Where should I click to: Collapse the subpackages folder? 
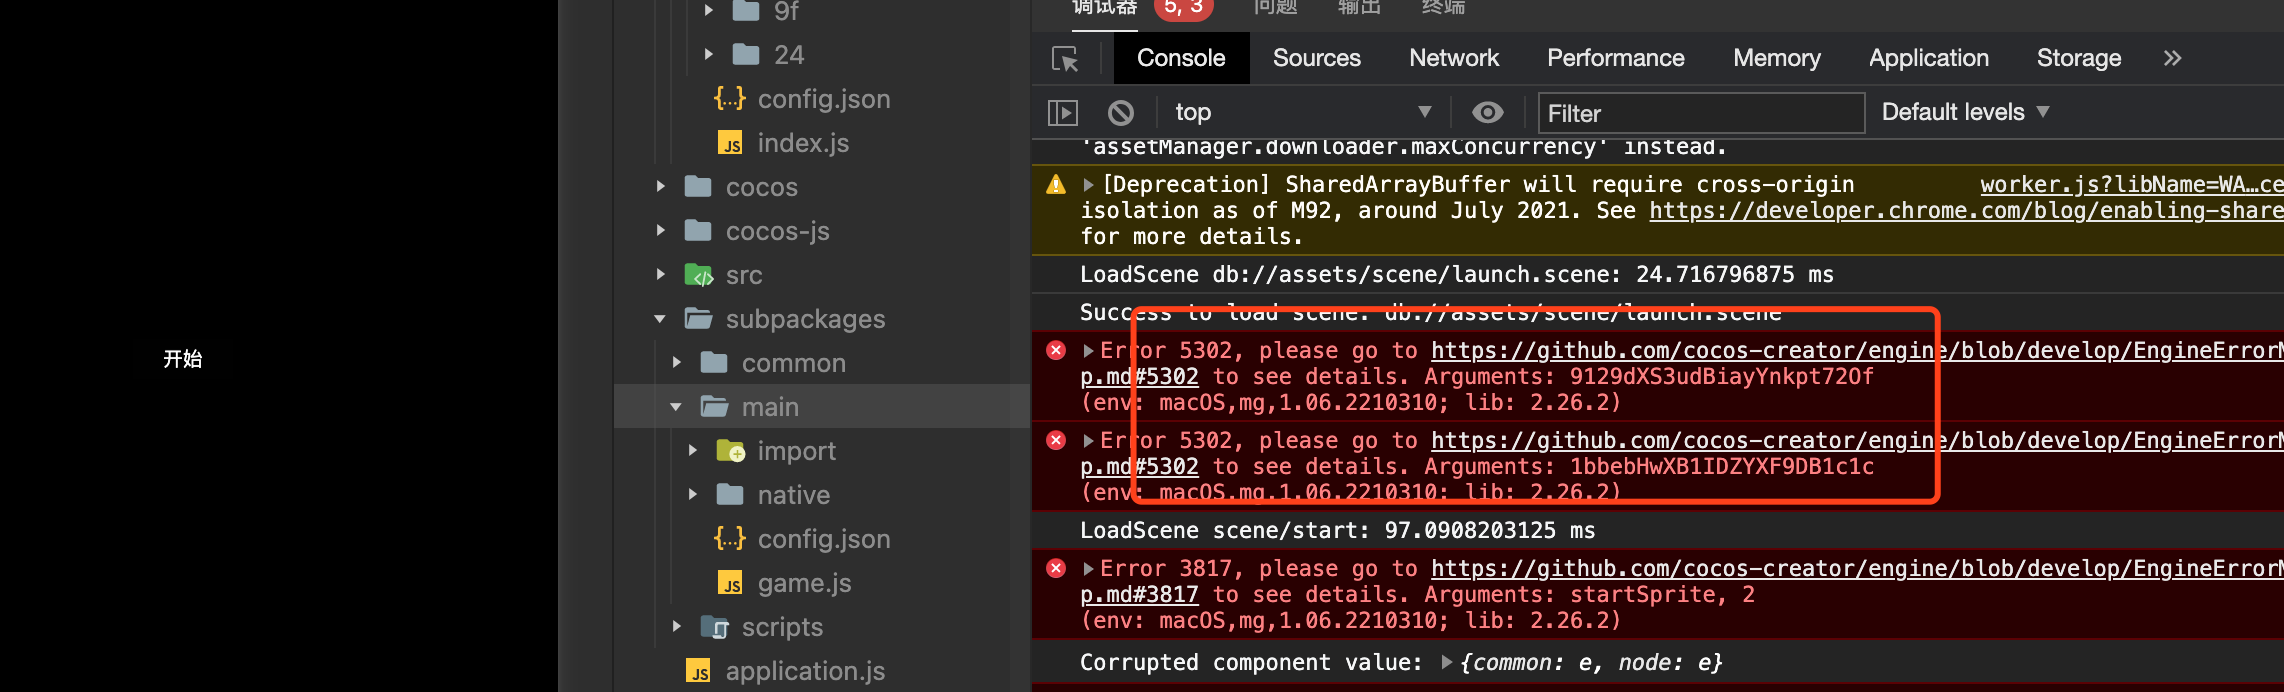click(660, 319)
